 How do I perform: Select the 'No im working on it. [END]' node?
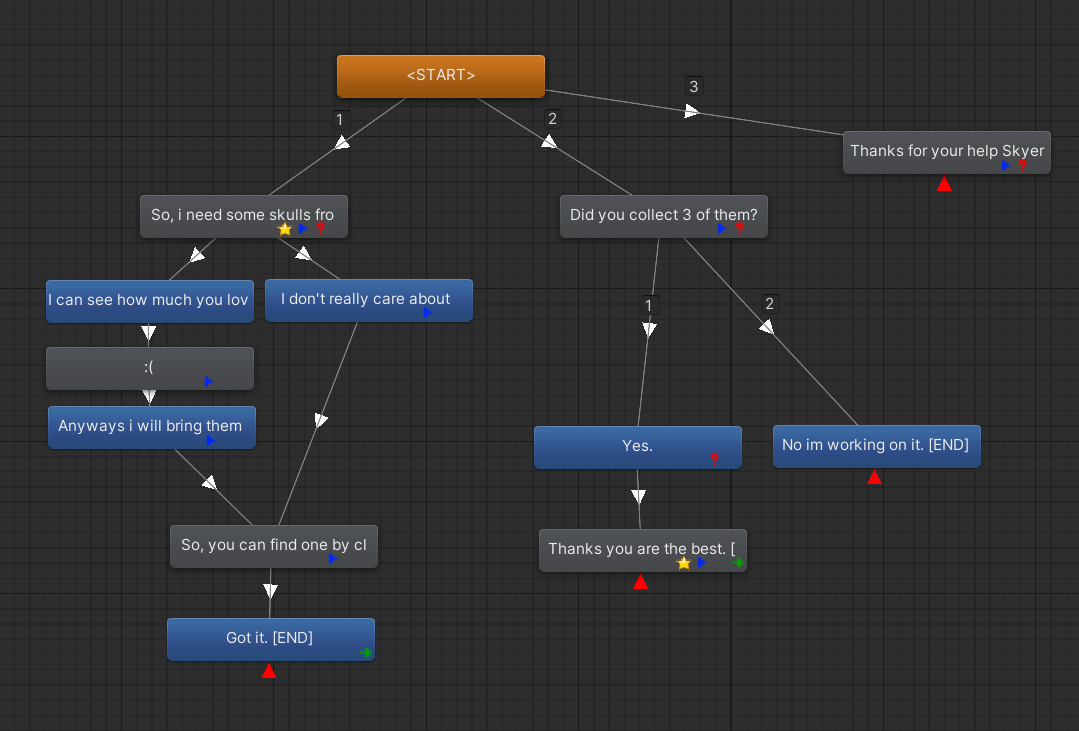[x=875, y=445]
